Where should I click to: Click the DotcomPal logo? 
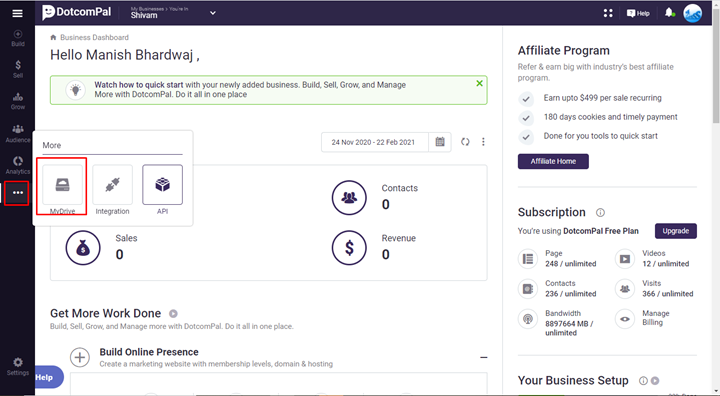pos(76,12)
